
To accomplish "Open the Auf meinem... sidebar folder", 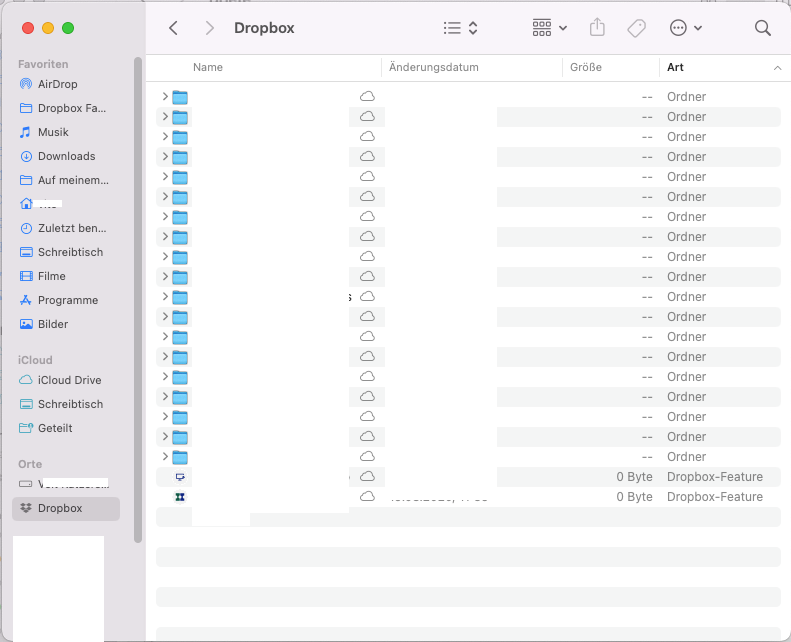I will [64, 180].
